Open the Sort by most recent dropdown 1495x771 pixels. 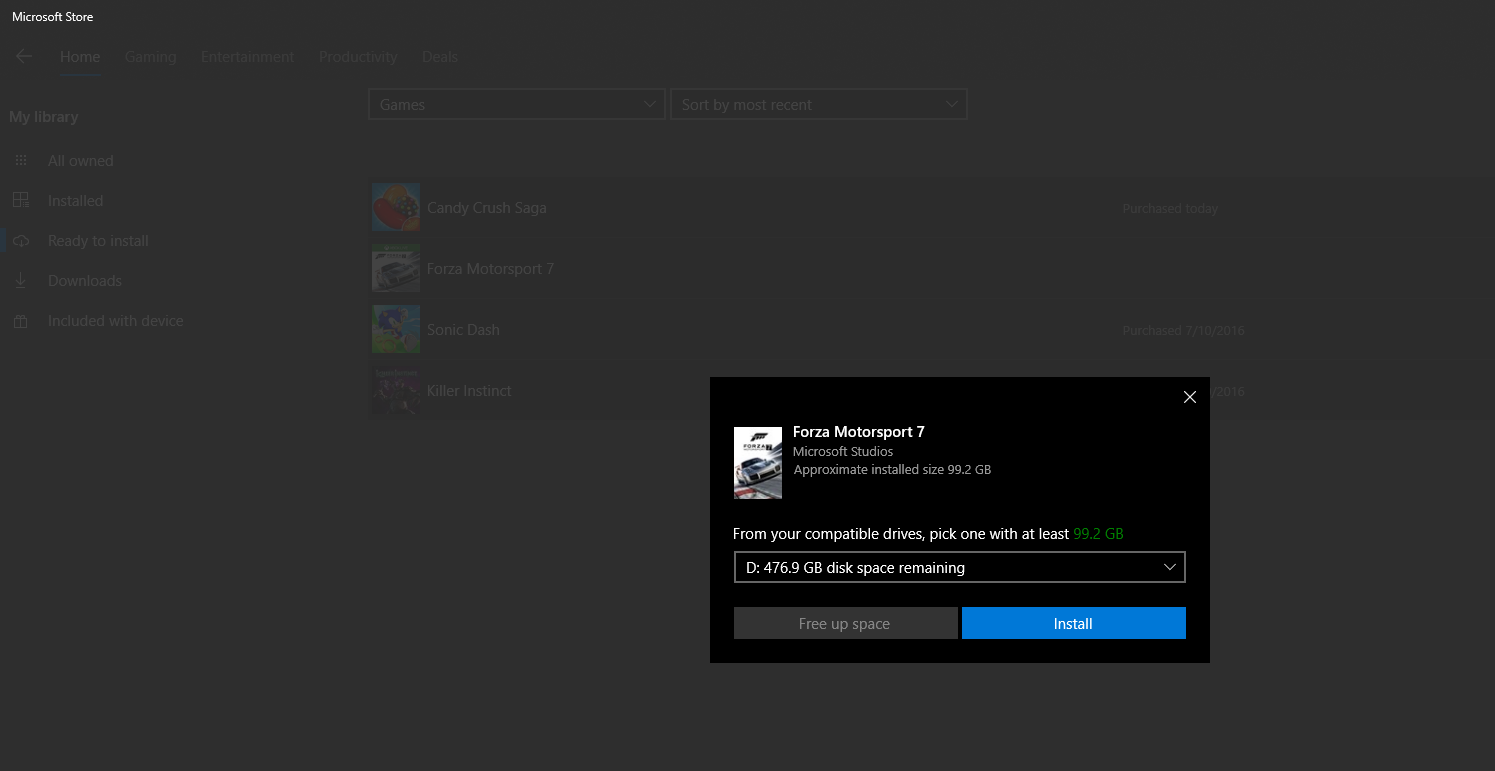tap(819, 104)
